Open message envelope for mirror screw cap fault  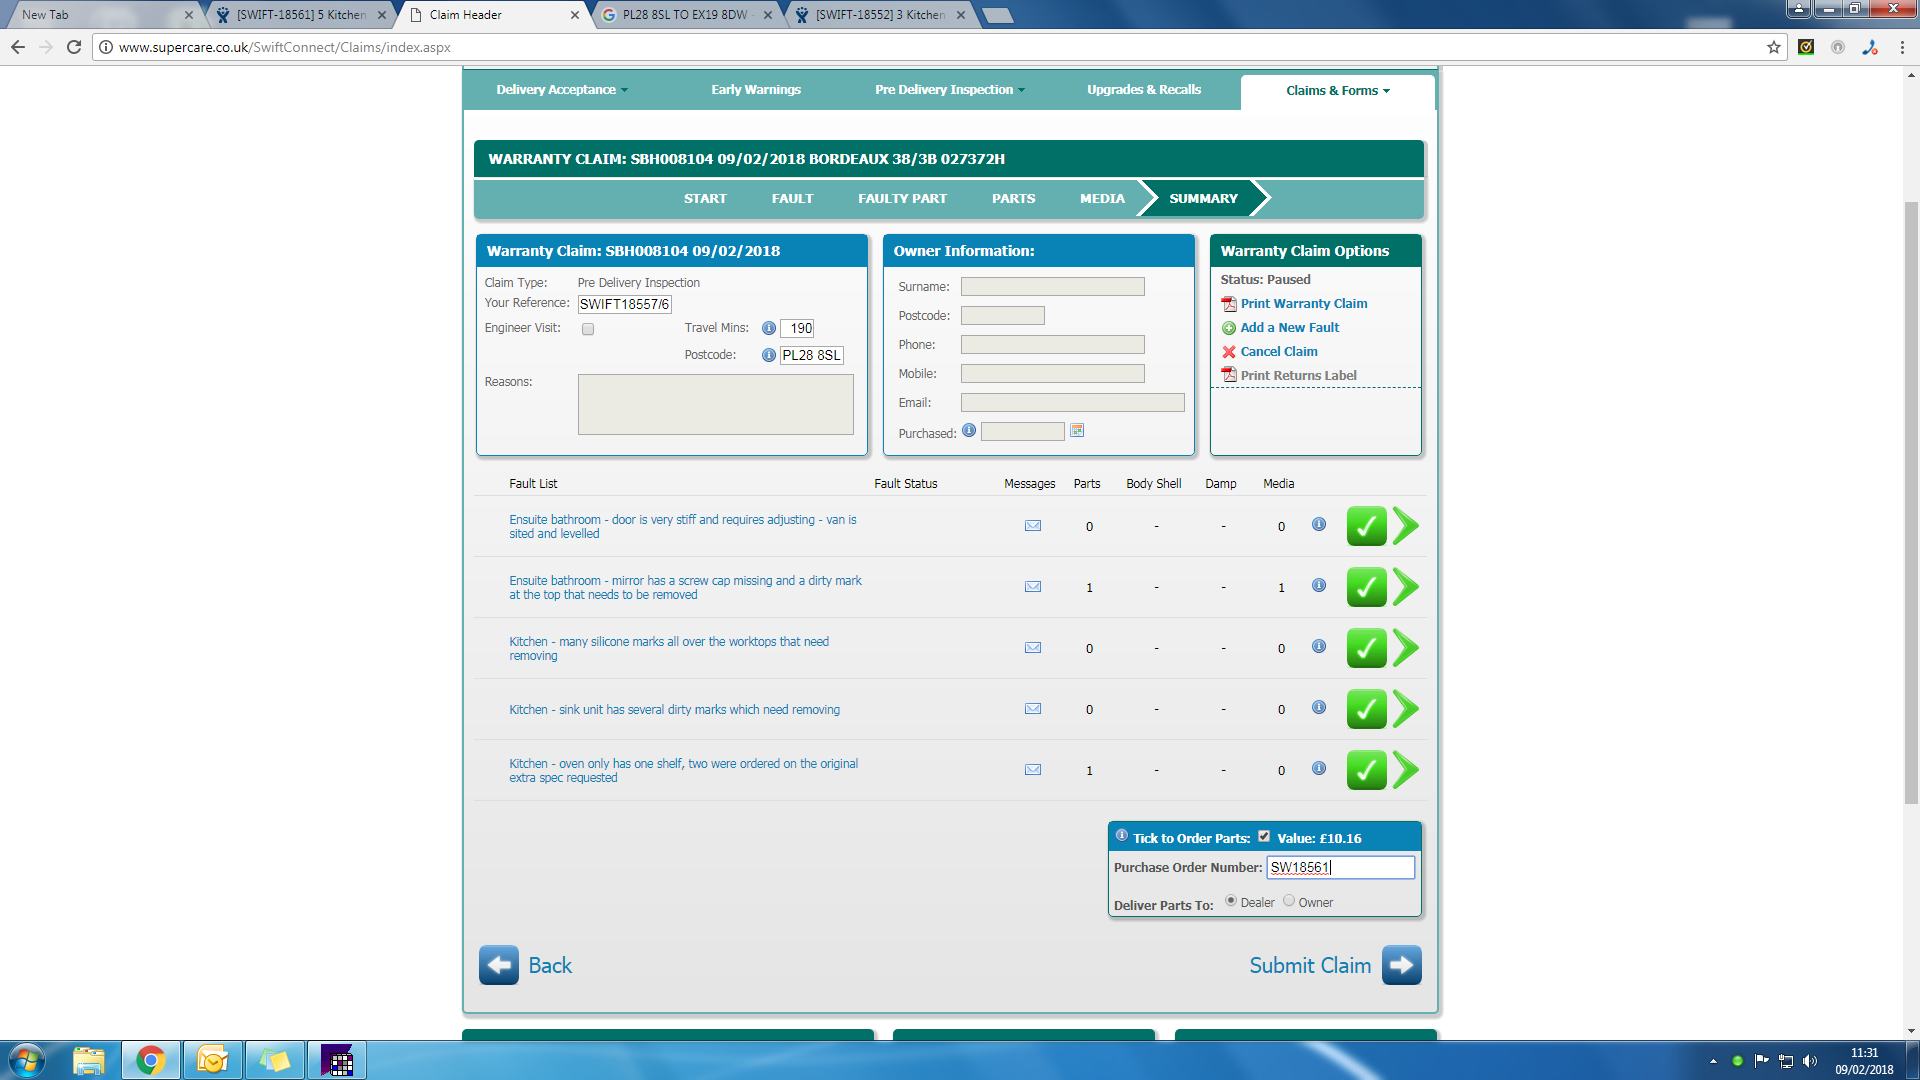tap(1033, 587)
